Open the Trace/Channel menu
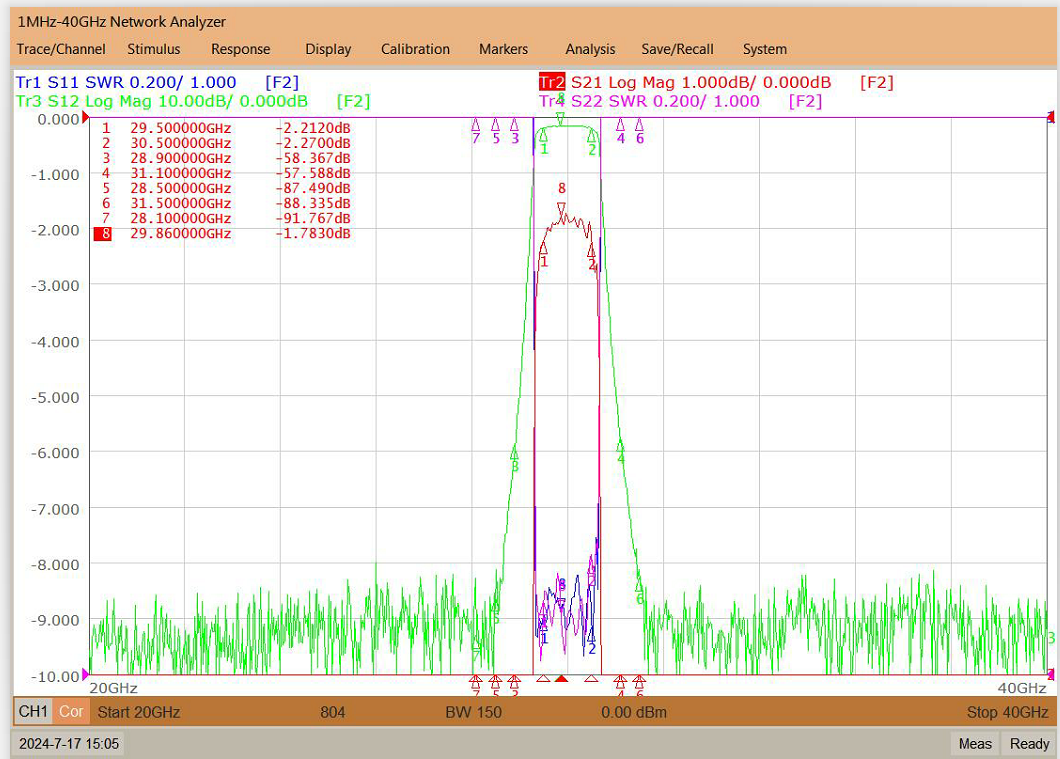The image size is (1060, 759). tap(61, 49)
